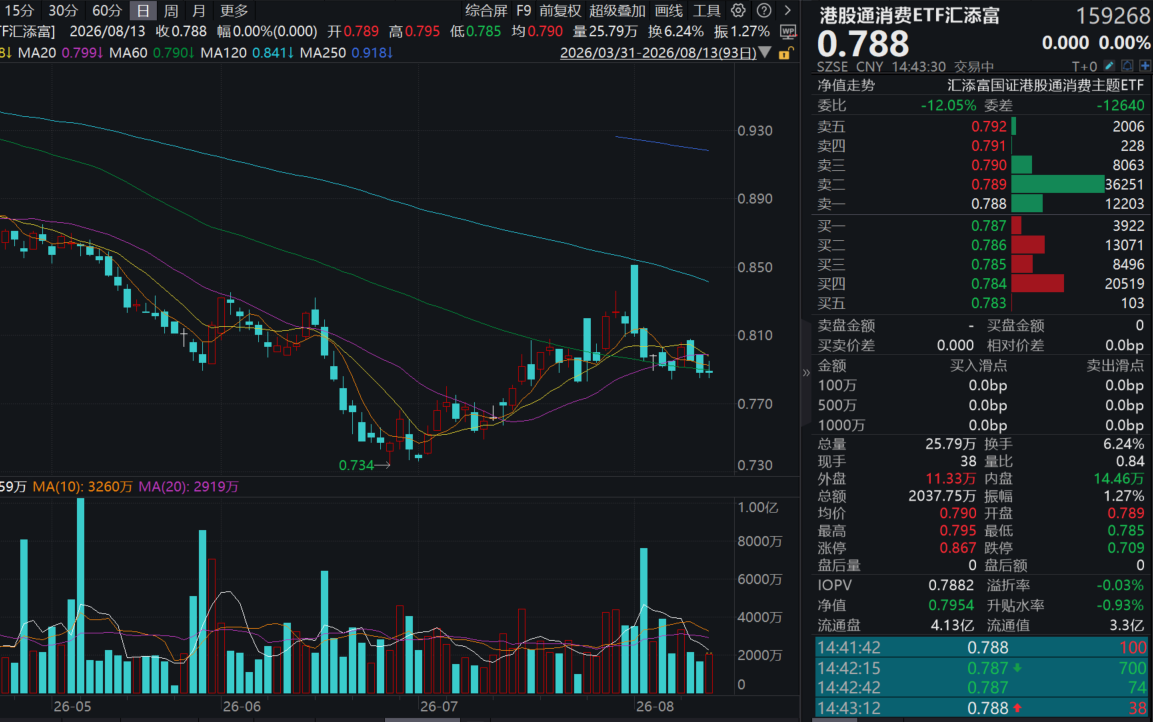Image resolution: width=1153 pixels, height=722 pixels.
Task: Click the 升贴水率 value -0.93%
Action: coord(1120,605)
